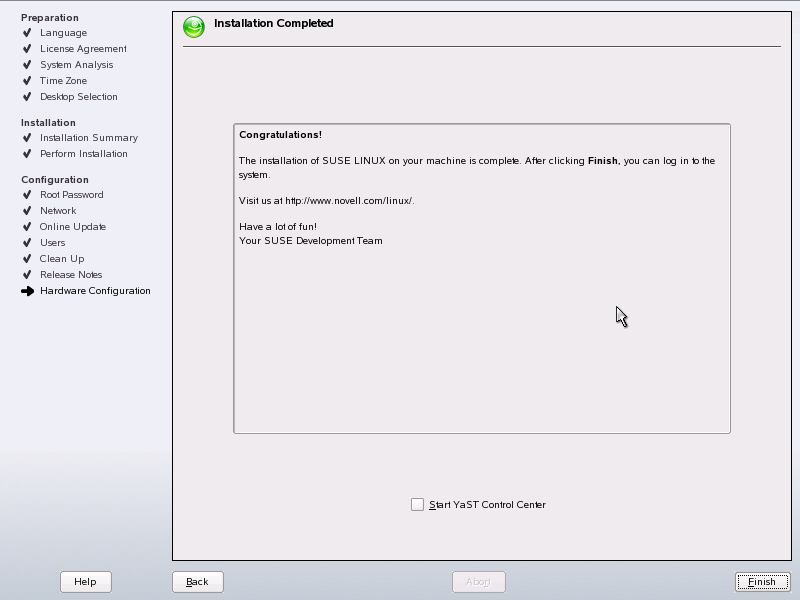Image resolution: width=800 pixels, height=600 pixels.
Task: Select the Perform Installation step text
Action: coord(84,154)
